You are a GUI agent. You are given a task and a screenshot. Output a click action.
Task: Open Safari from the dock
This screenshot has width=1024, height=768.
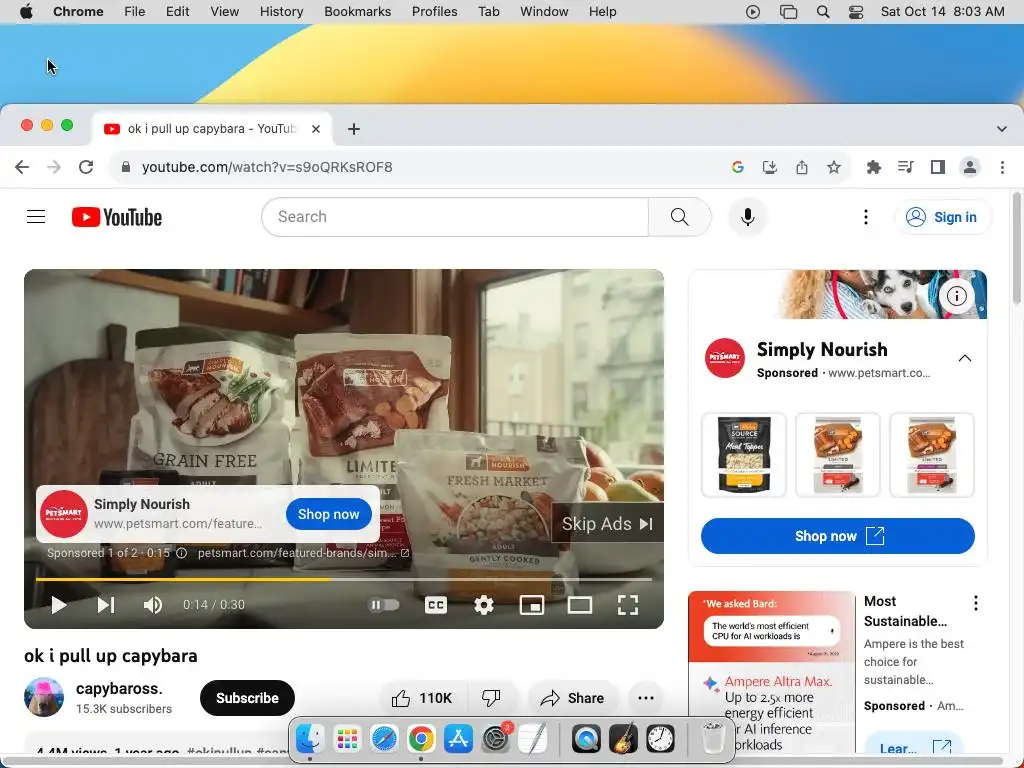click(x=384, y=739)
